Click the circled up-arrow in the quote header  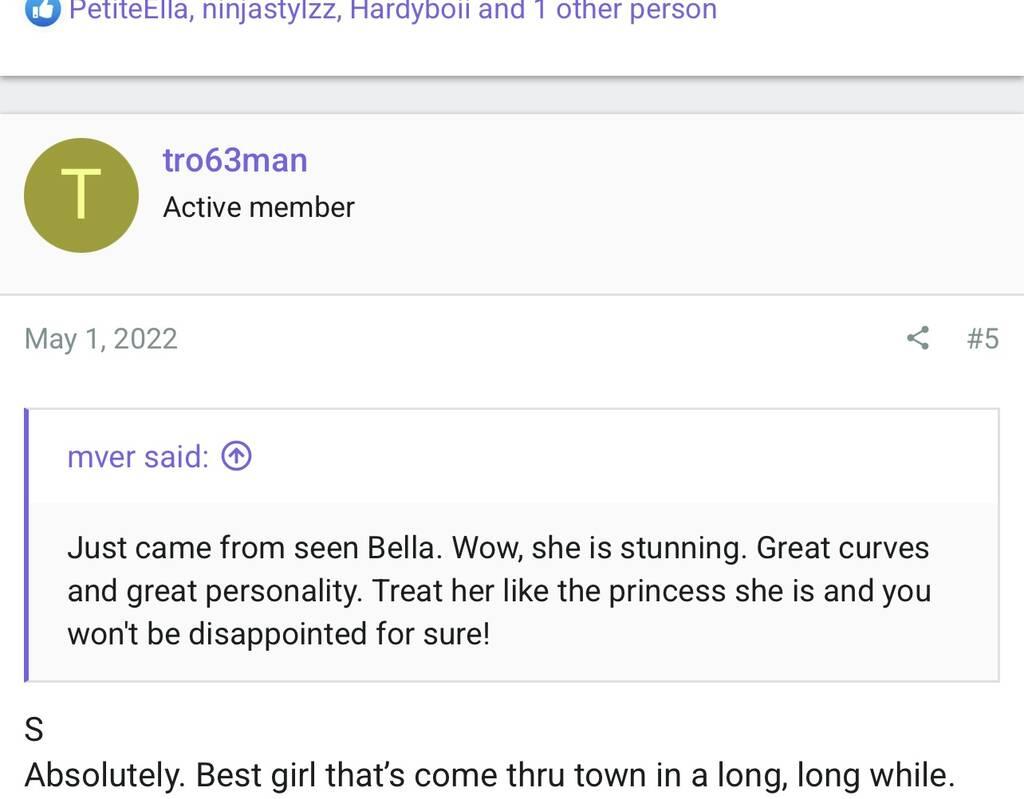pyautogui.click(x=236, y=457)
